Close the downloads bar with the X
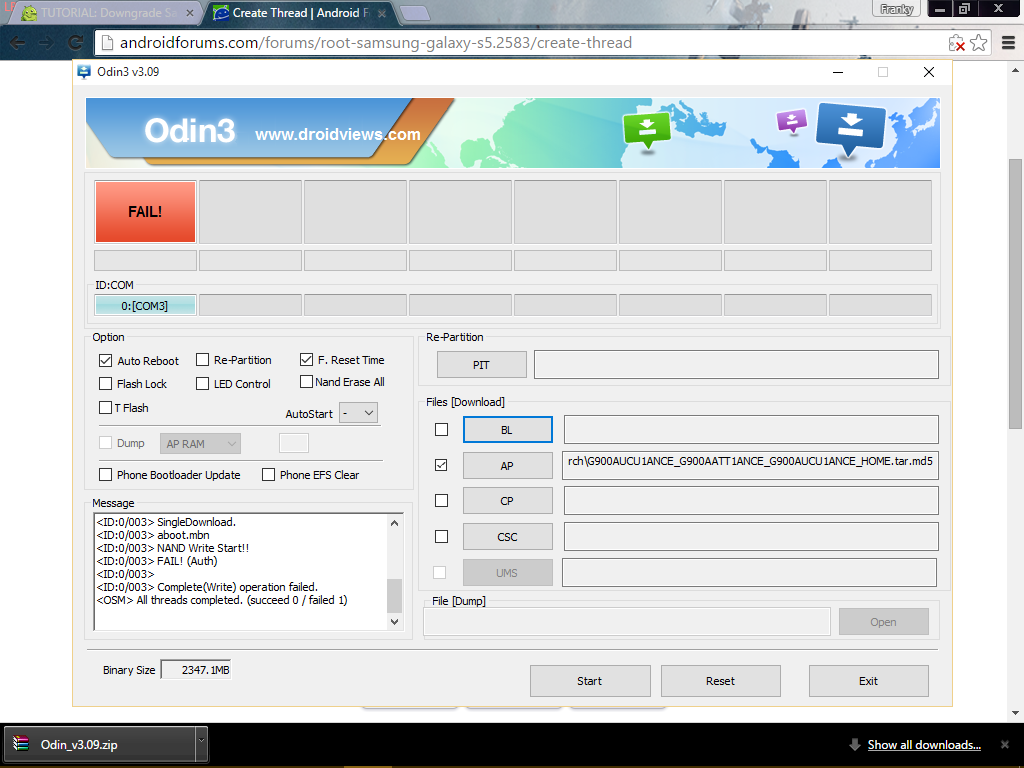 click(1005, 744)
